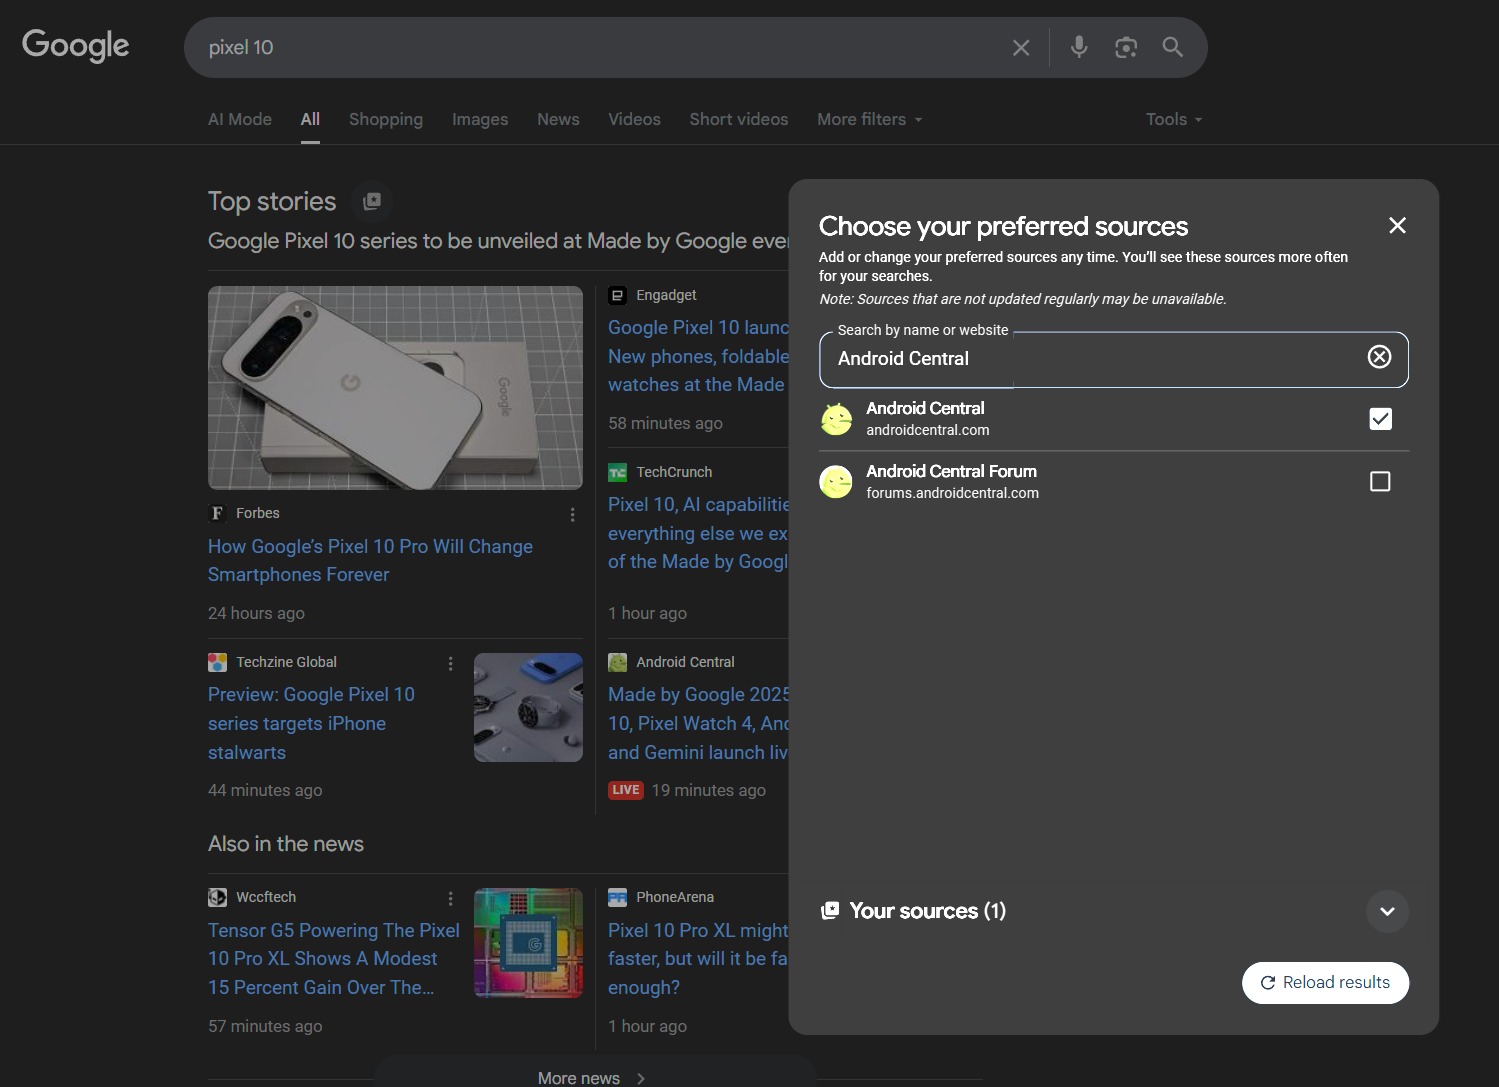Viewport: 1499px width, 1087px height.
Task: Open the Tools dropdown
Action: [x=1174, y=119]
